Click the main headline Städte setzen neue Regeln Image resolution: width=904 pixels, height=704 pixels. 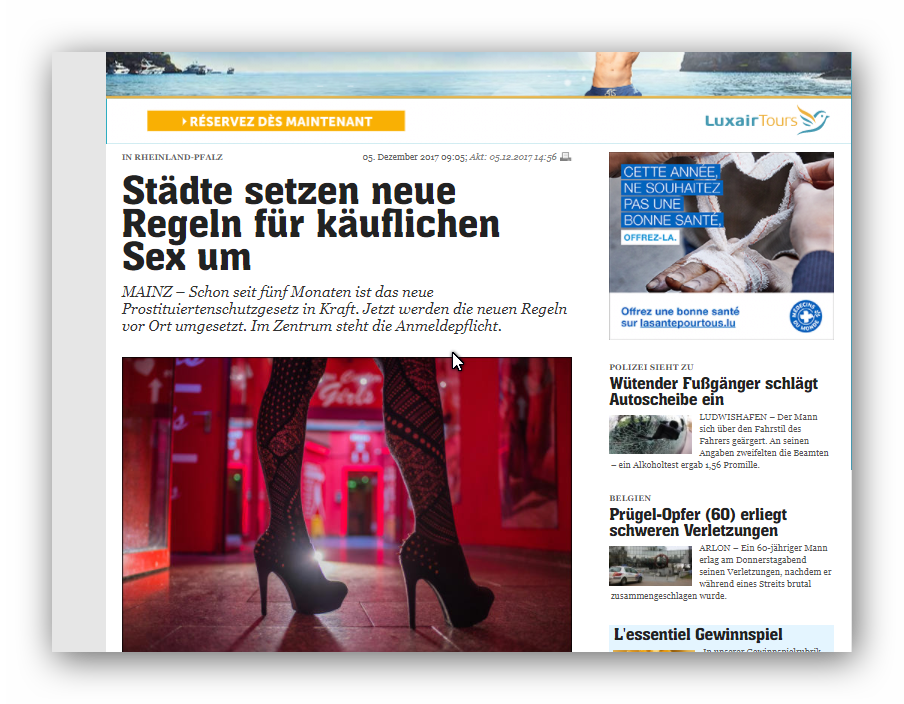coord(310,223)
